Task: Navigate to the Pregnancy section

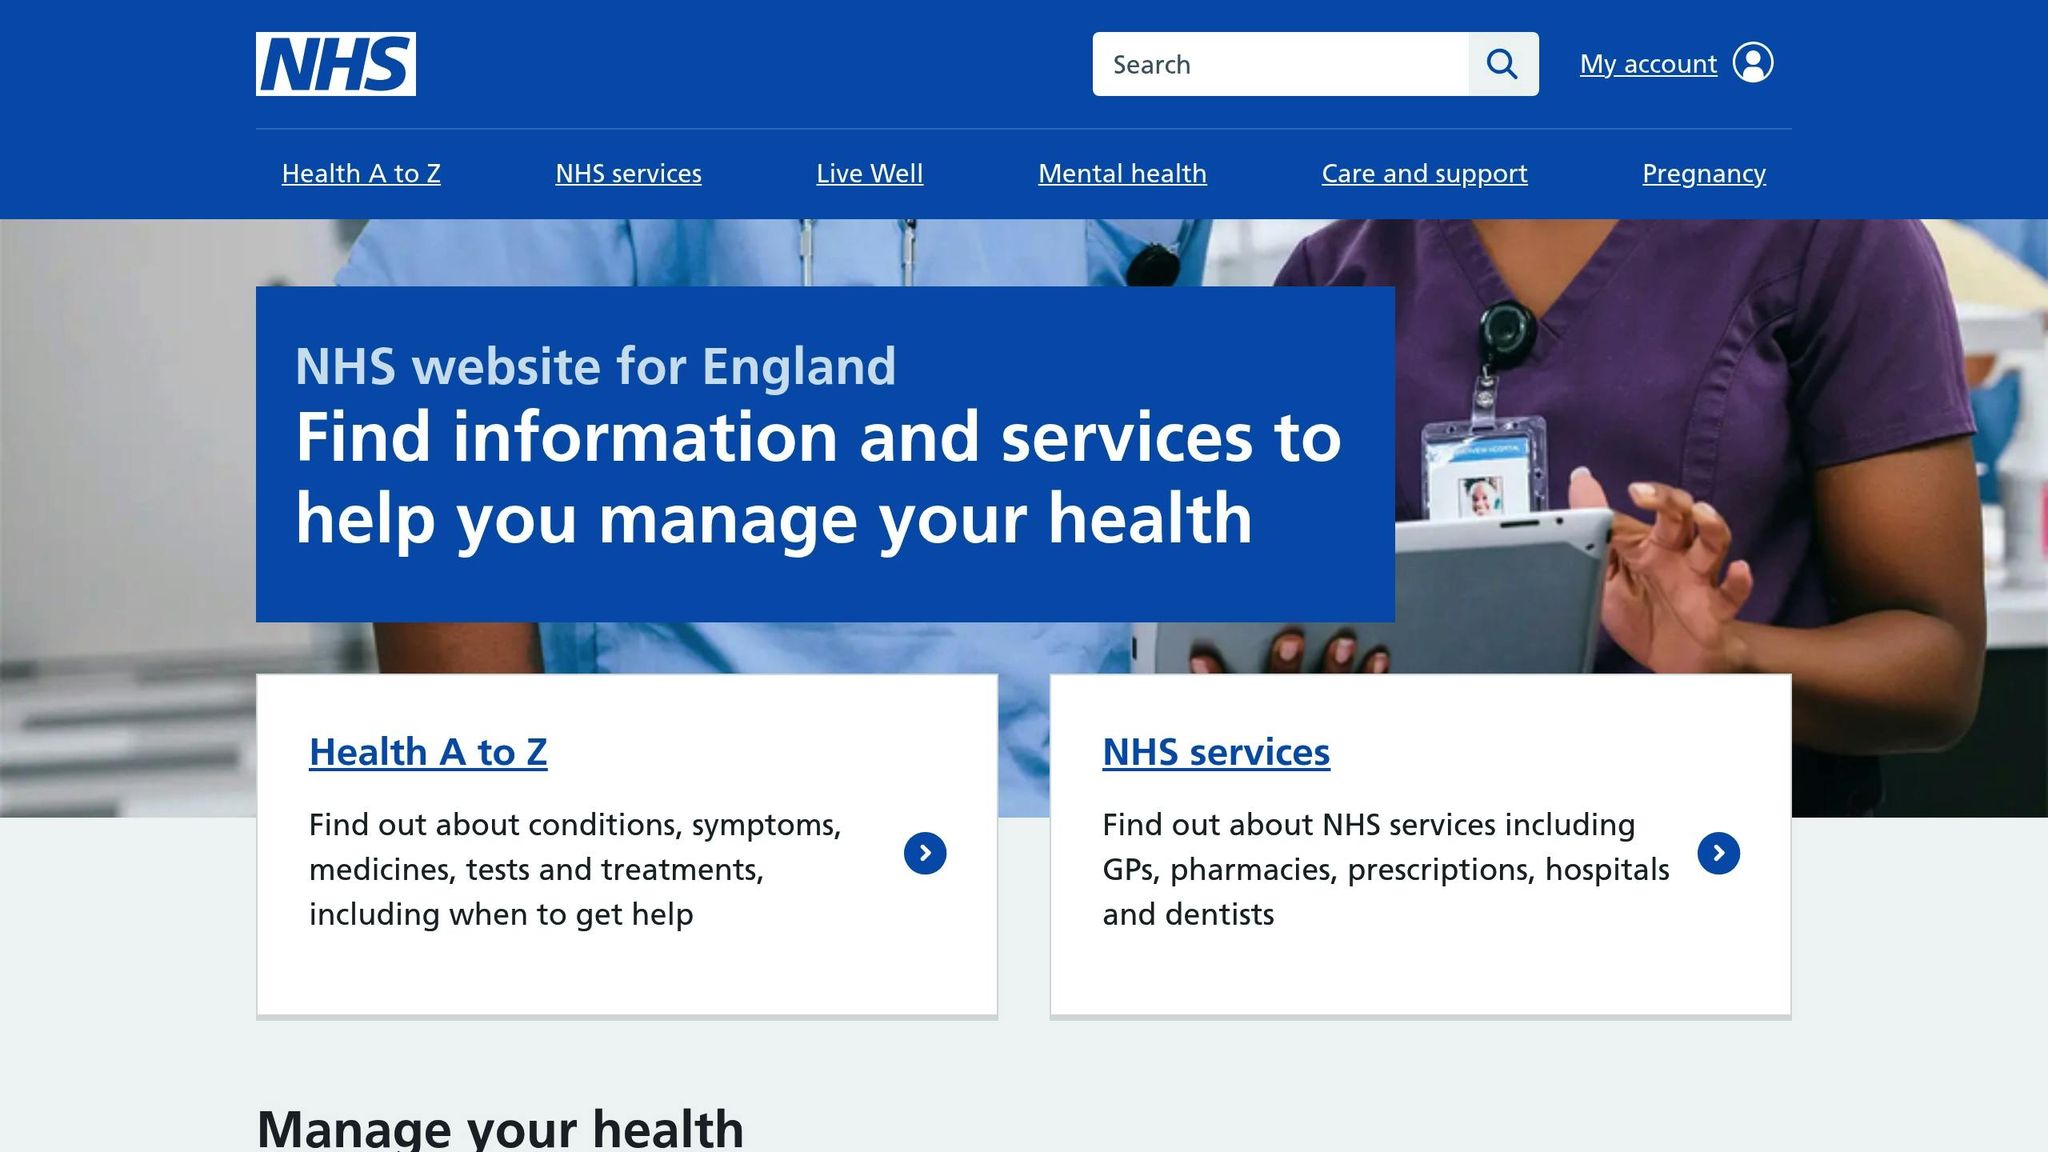Action: (x=1703, y=173)
